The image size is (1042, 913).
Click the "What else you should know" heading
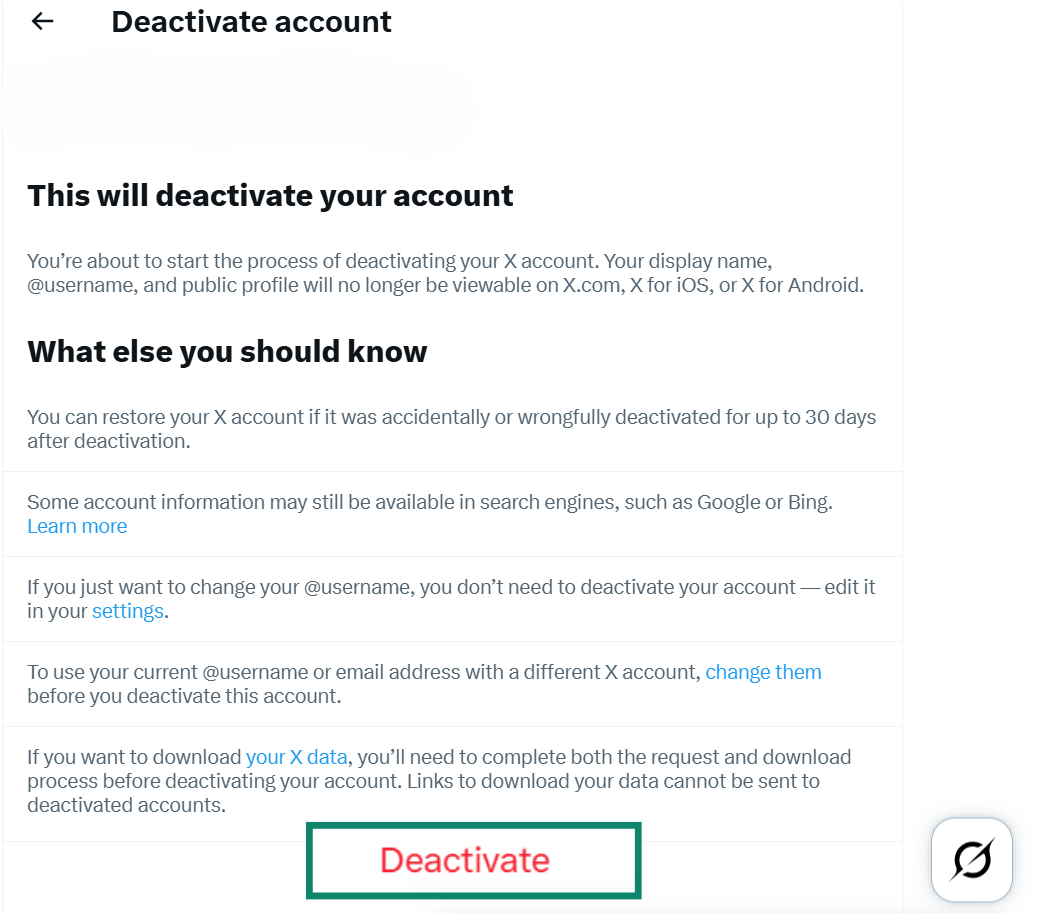pyautogui.click(x=227, y=351)
